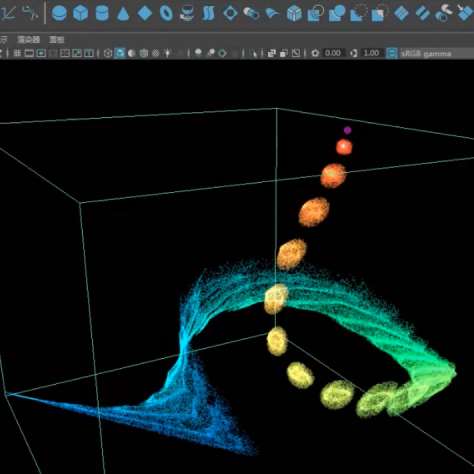Click the curved sheets shelf icon
Screen dimensions: 474x474
209,13
